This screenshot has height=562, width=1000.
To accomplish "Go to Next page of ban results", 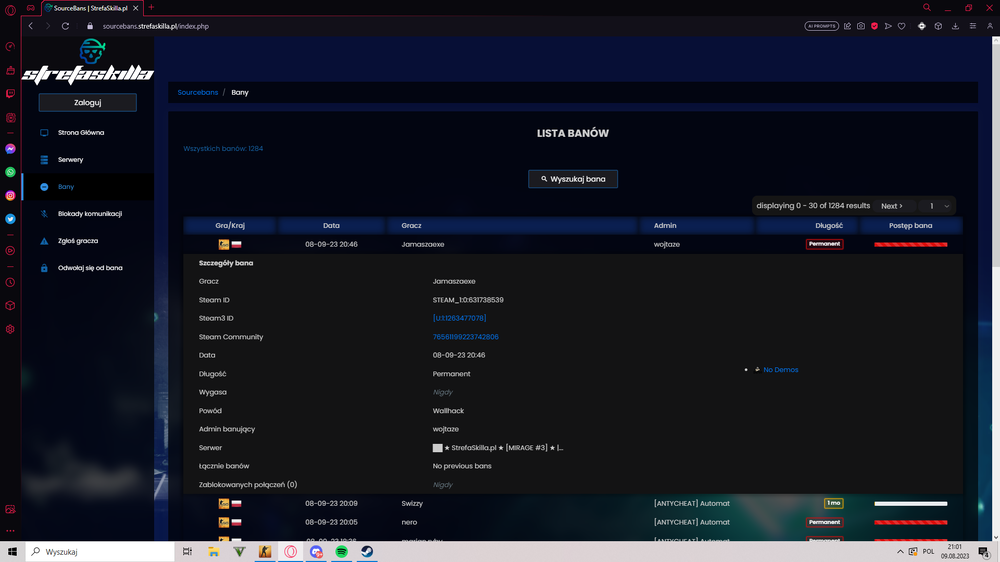I will (892, 206).
